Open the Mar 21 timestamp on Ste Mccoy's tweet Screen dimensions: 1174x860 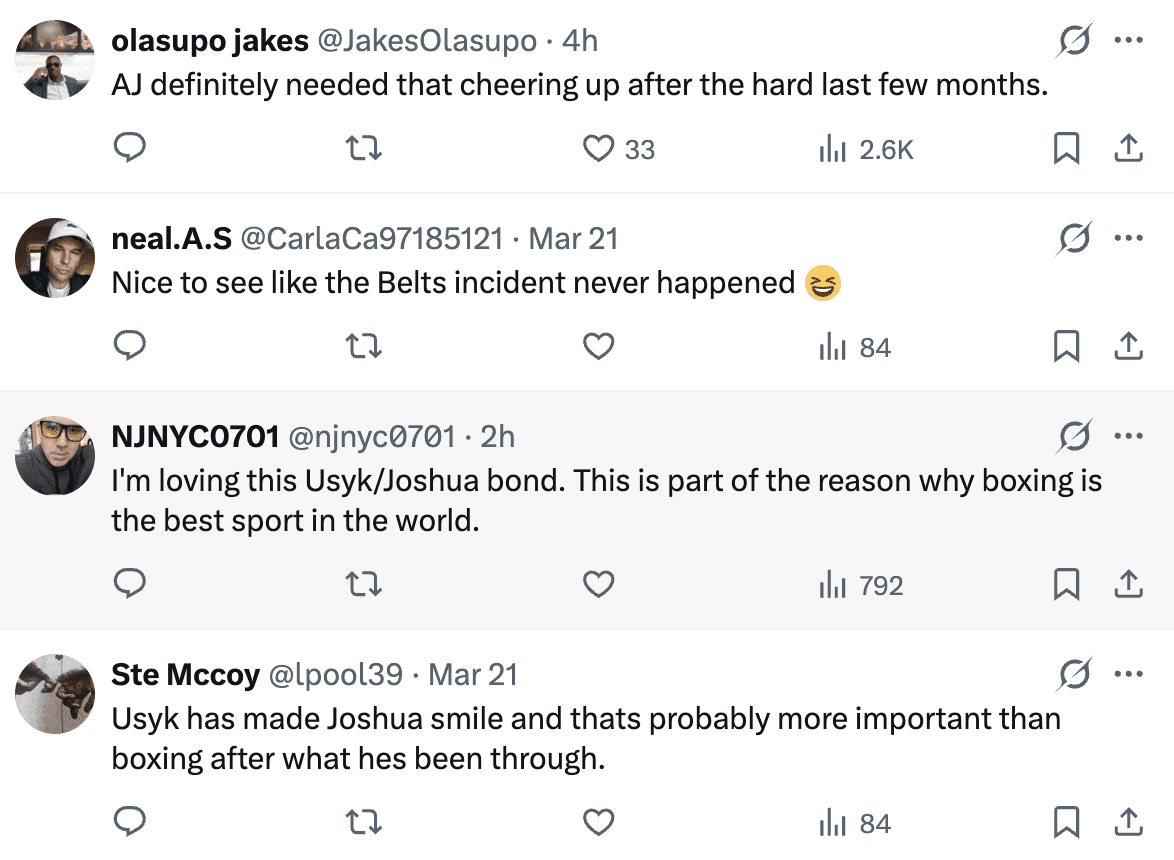pos(472,675)
